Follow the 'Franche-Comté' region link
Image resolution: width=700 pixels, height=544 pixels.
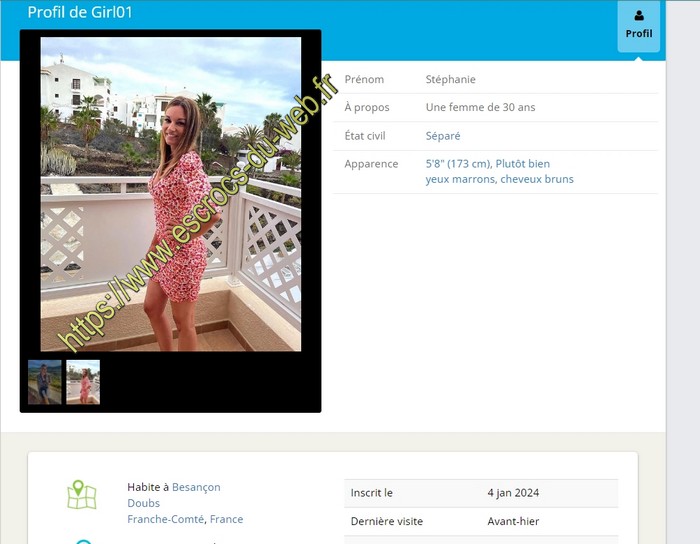click(166, 519)
